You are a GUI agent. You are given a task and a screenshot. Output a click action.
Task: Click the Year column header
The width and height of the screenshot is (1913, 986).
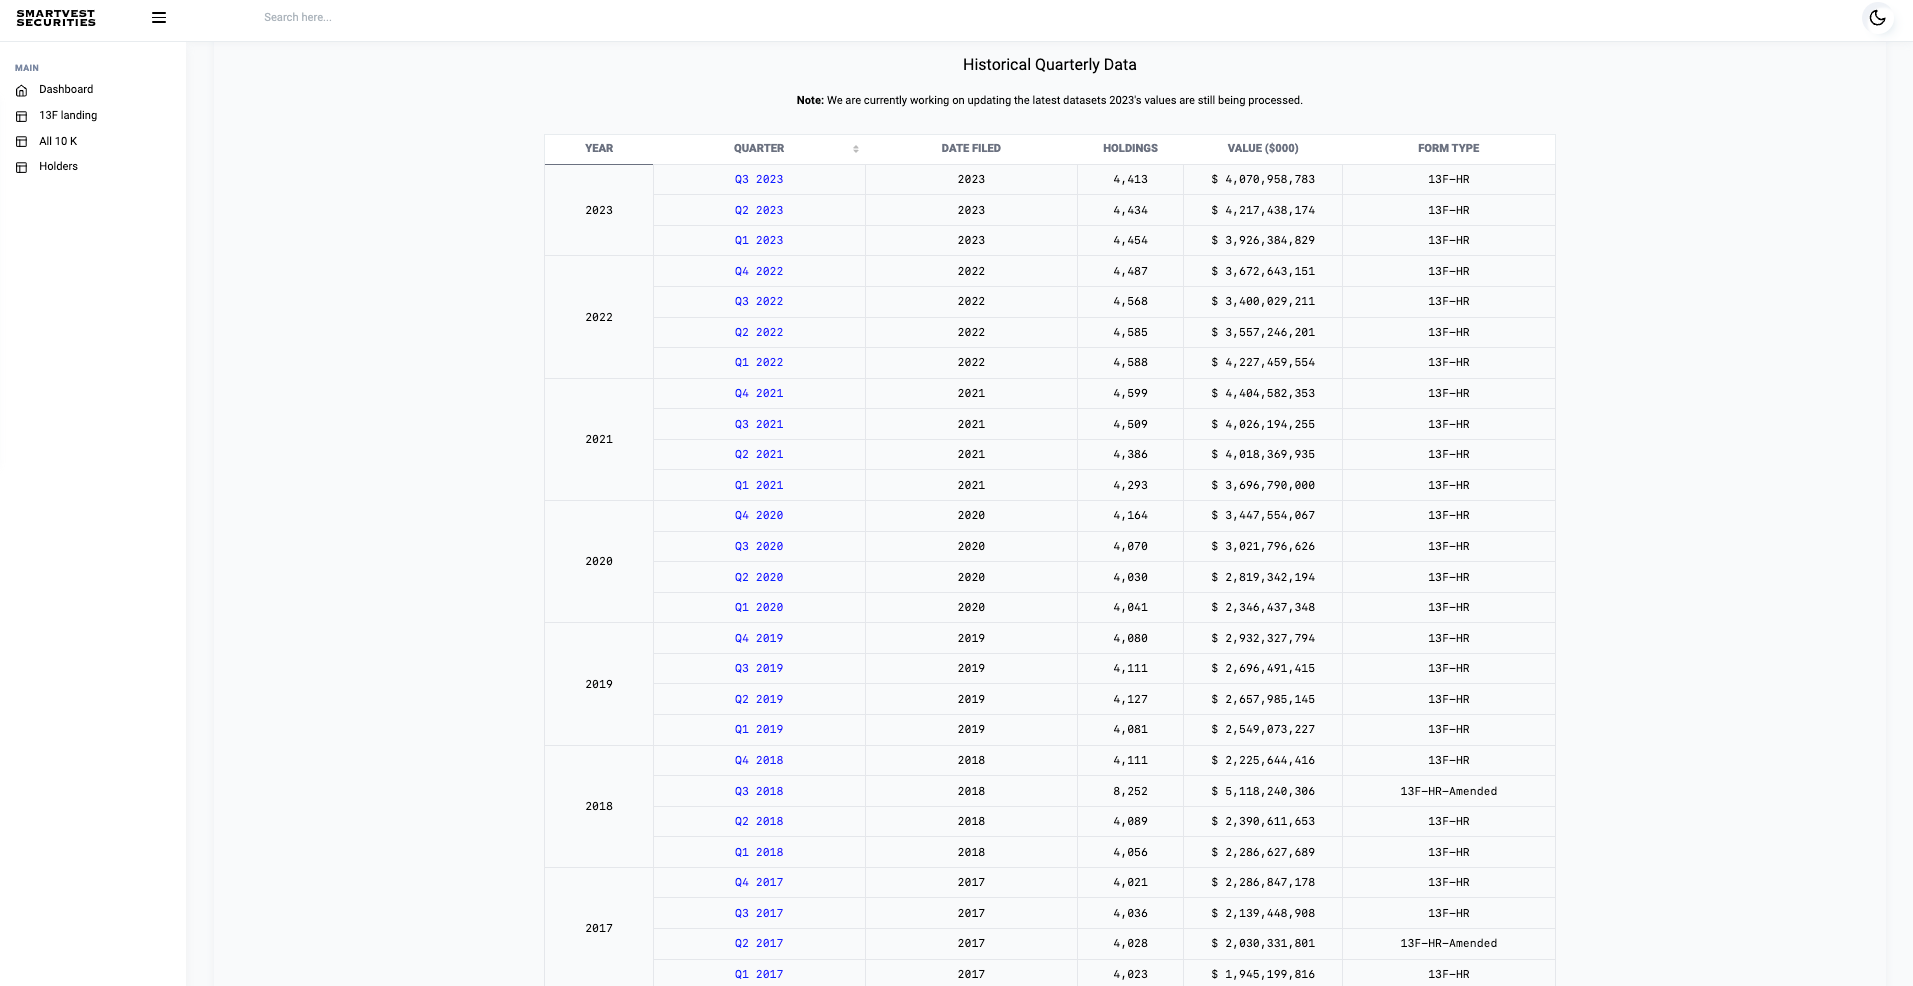point(599,149)
